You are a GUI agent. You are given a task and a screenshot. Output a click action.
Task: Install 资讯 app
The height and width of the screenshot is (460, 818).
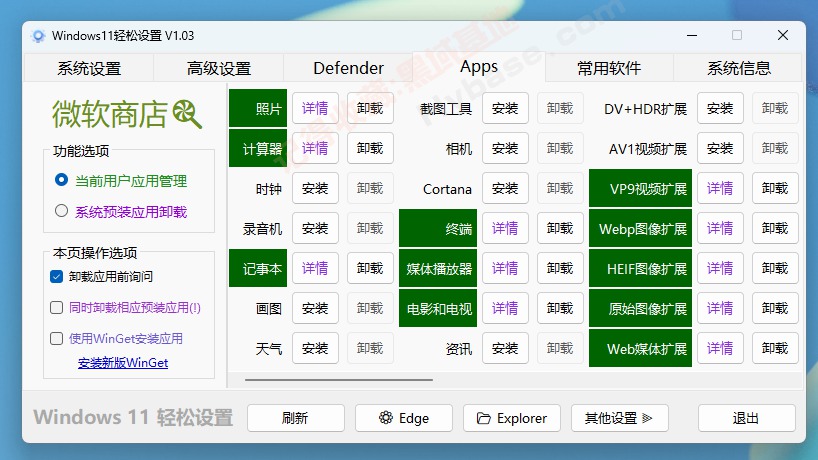pyautogui.click(x=505, y=348)
